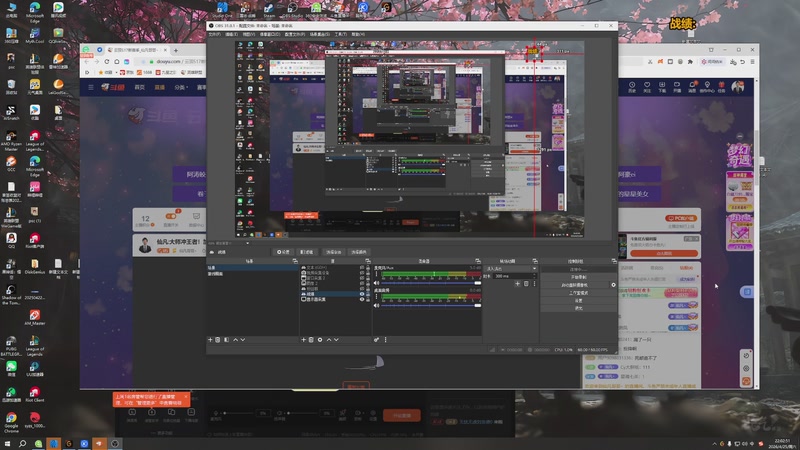Remove scene transition with trash icon
Image resolution: width=800 pixels, height=450 pixels.
point(526,284)
